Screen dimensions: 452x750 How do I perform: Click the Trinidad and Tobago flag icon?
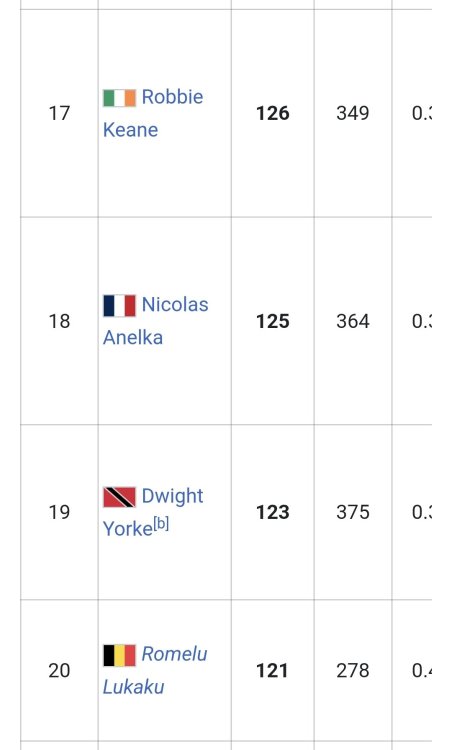click(x=120, y=497)
